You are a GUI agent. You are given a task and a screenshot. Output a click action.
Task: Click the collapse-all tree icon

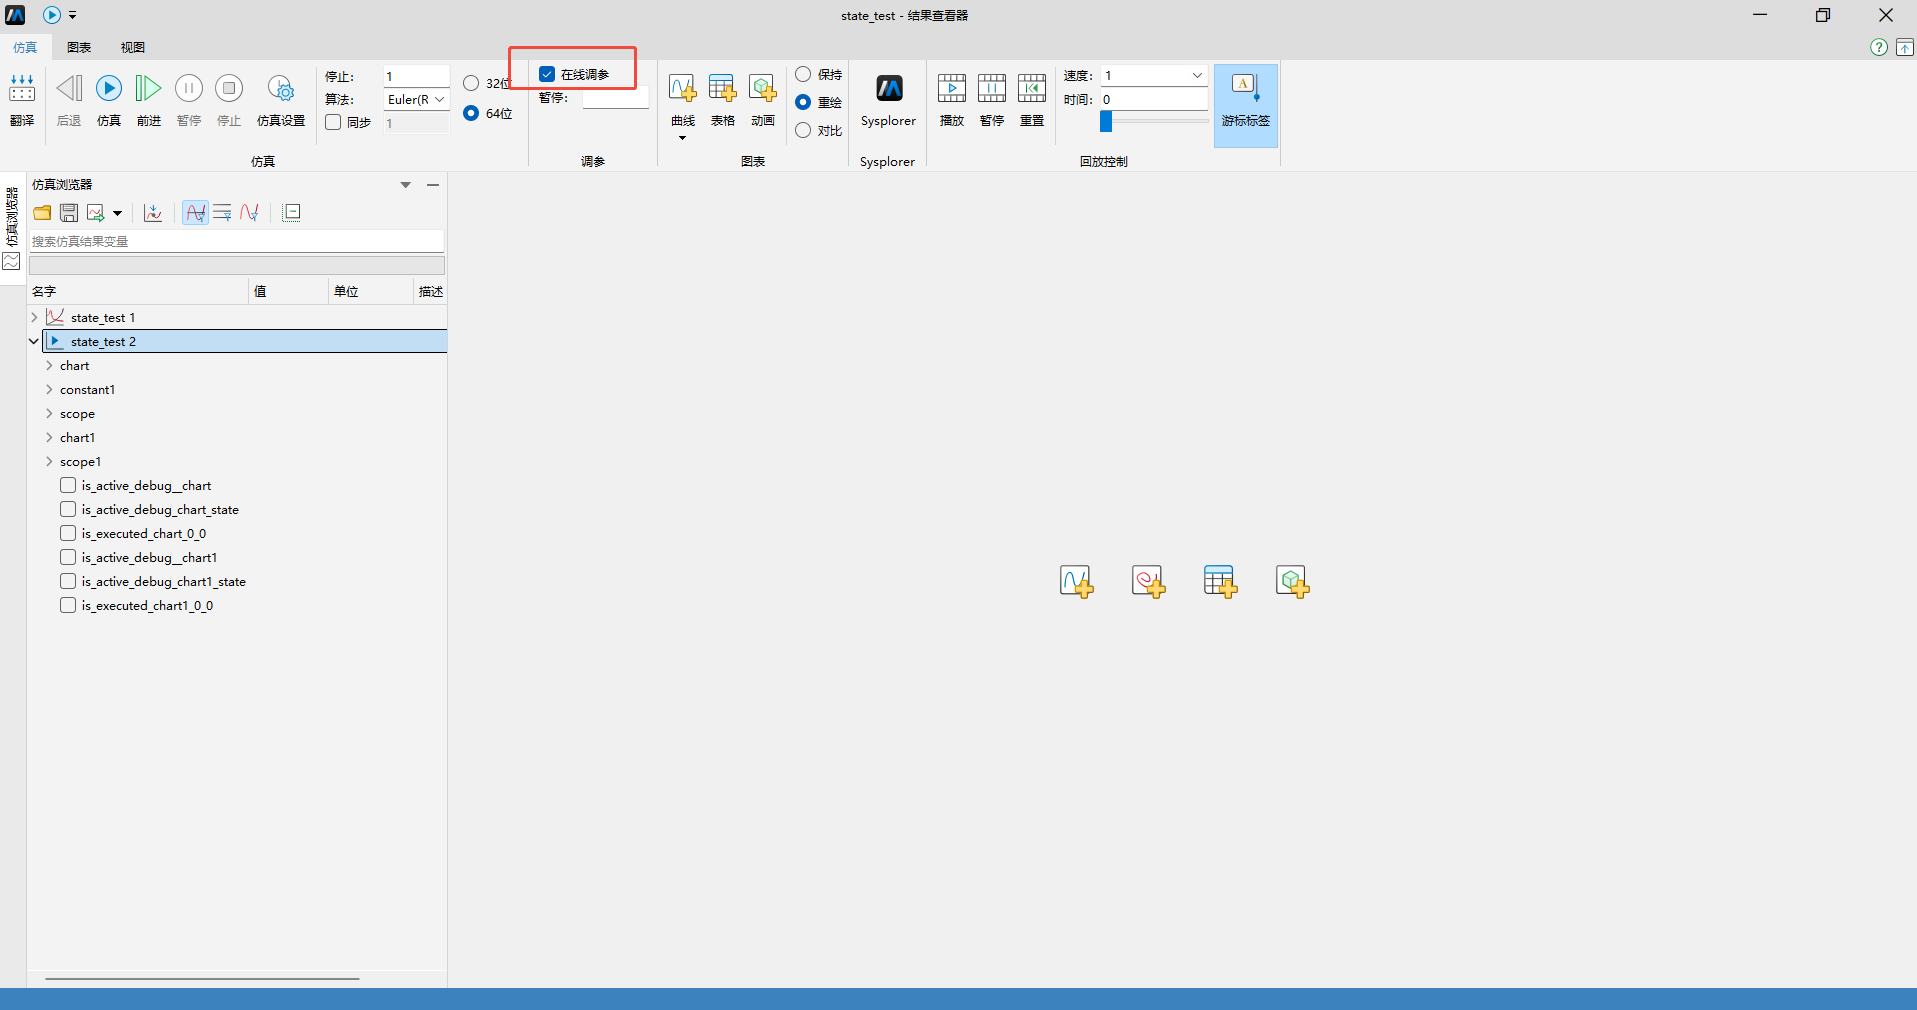point(292,213)
